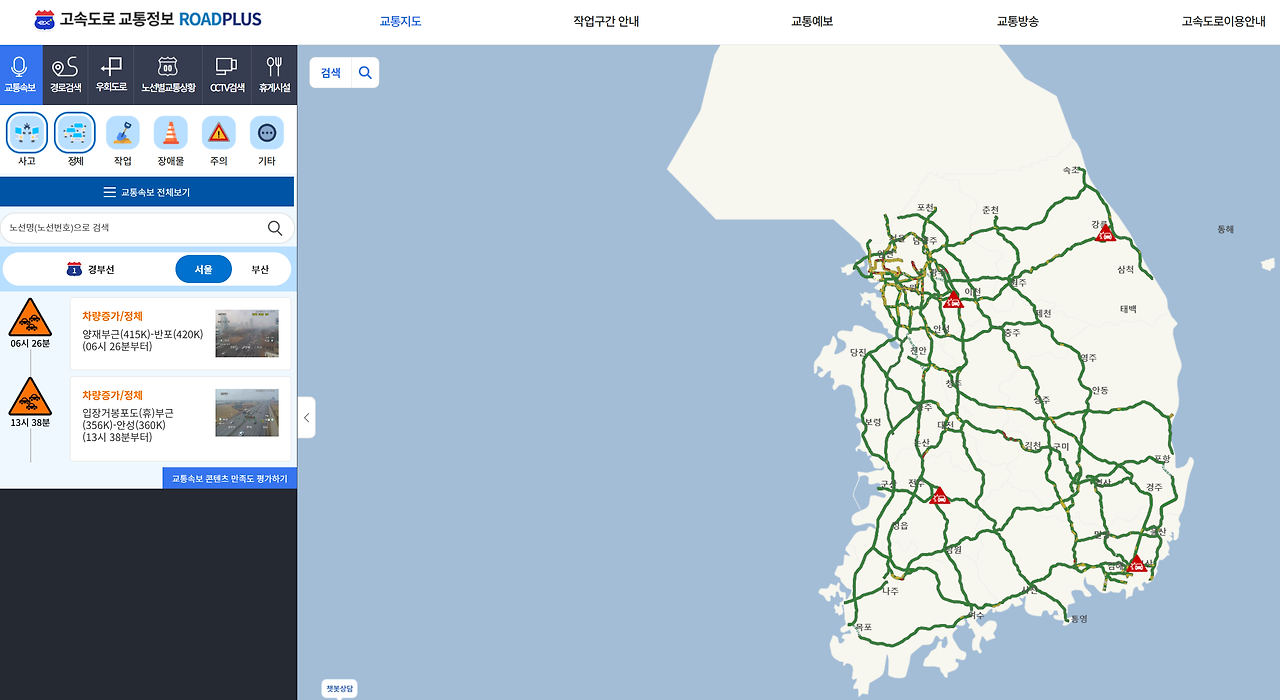Open the 양재부근(415K)-반포(420K) congestion entry

(180, 333)
